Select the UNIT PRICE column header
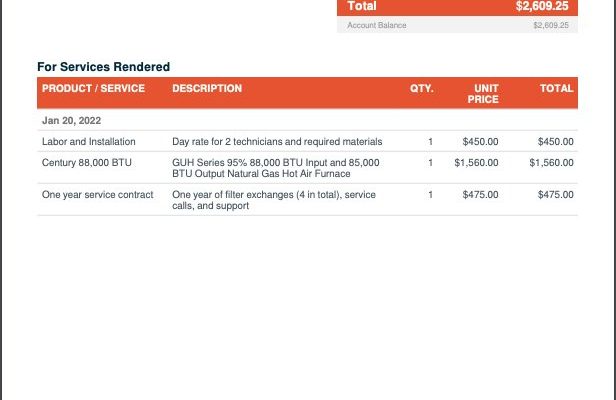 [483, 94]
